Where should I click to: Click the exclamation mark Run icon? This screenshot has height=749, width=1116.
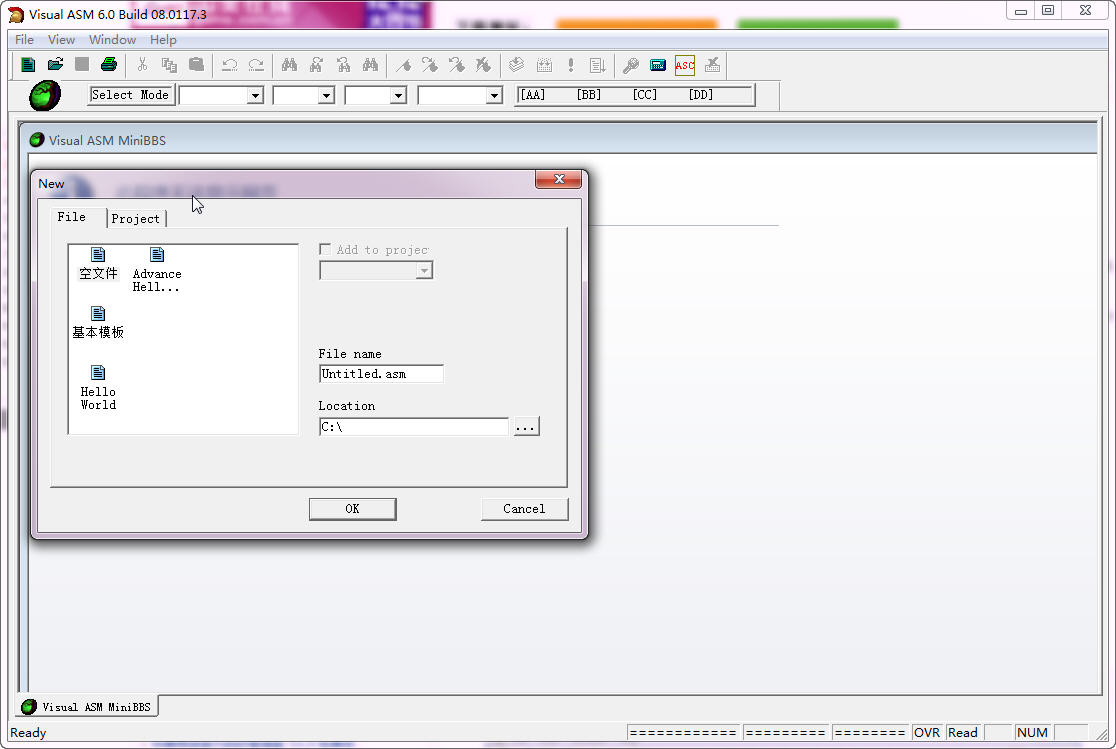[x=571, y=65]
